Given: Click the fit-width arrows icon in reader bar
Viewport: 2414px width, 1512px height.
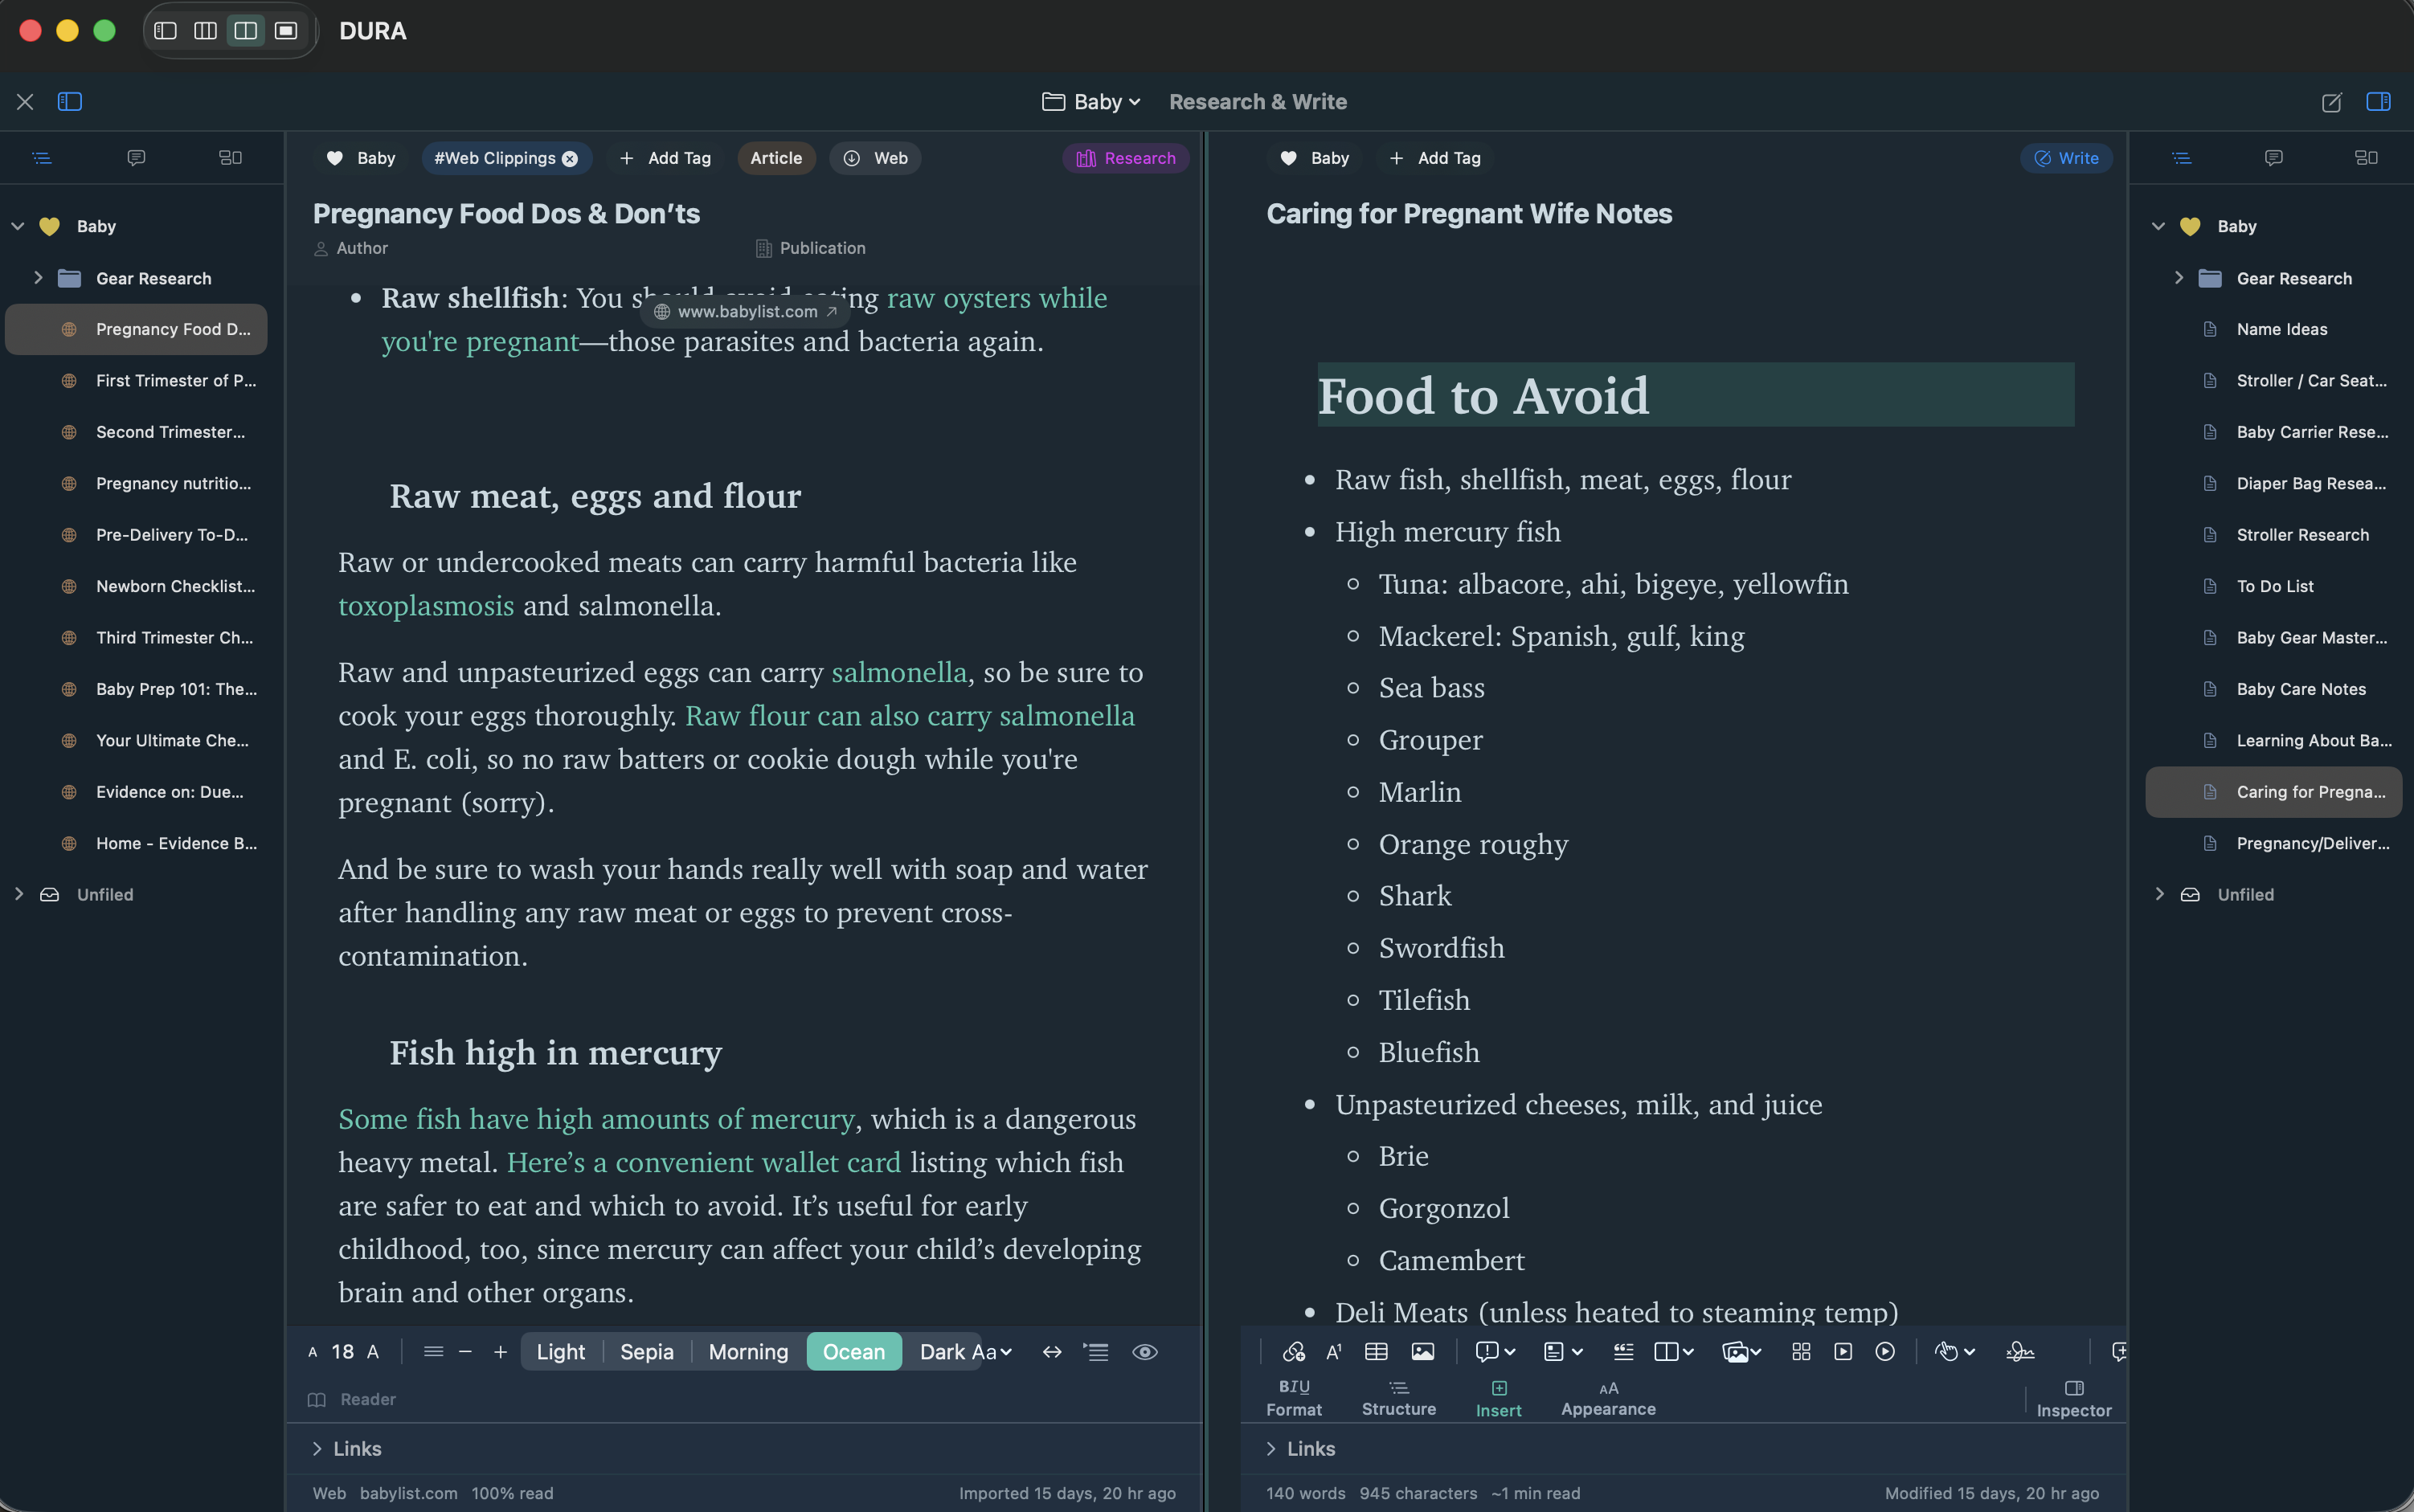Looking at the screenshot, I should [1052, 1352].
